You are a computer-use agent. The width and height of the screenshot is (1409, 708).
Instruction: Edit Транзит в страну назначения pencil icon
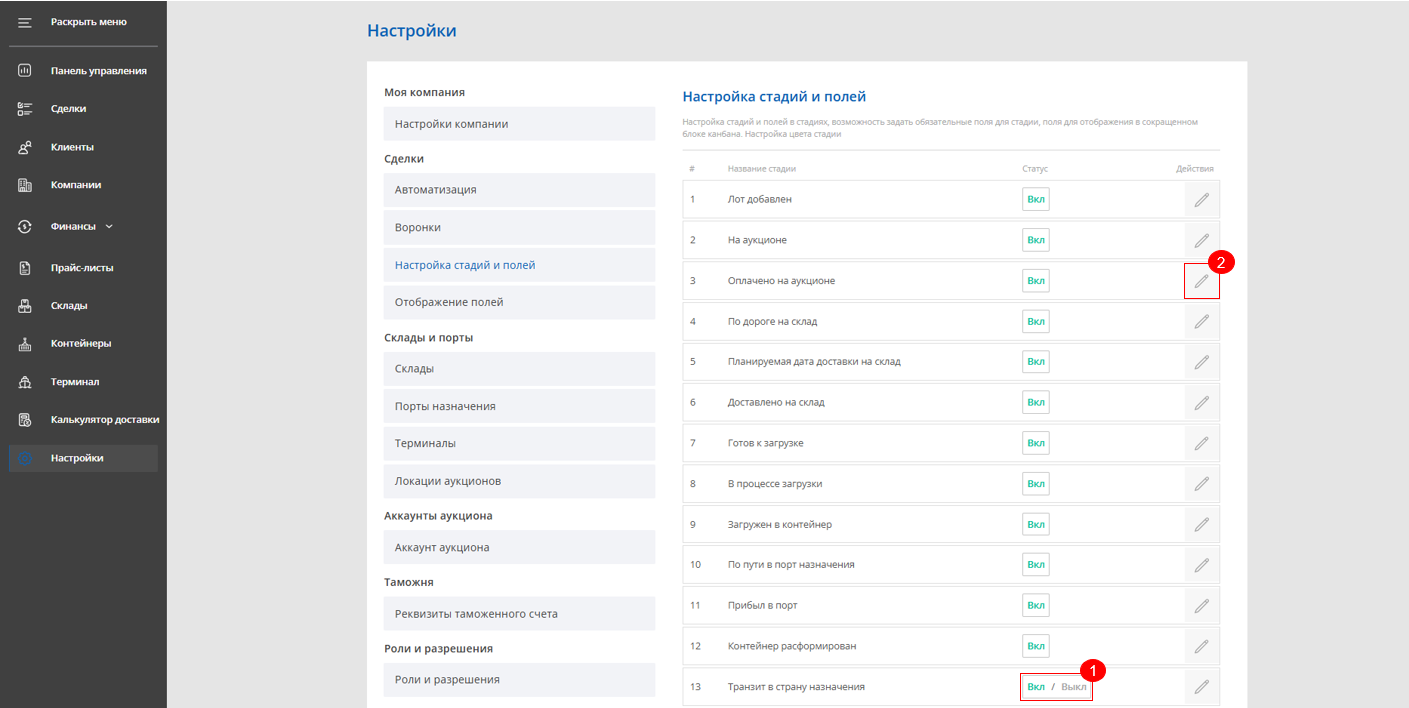(x=1201, y=687)
